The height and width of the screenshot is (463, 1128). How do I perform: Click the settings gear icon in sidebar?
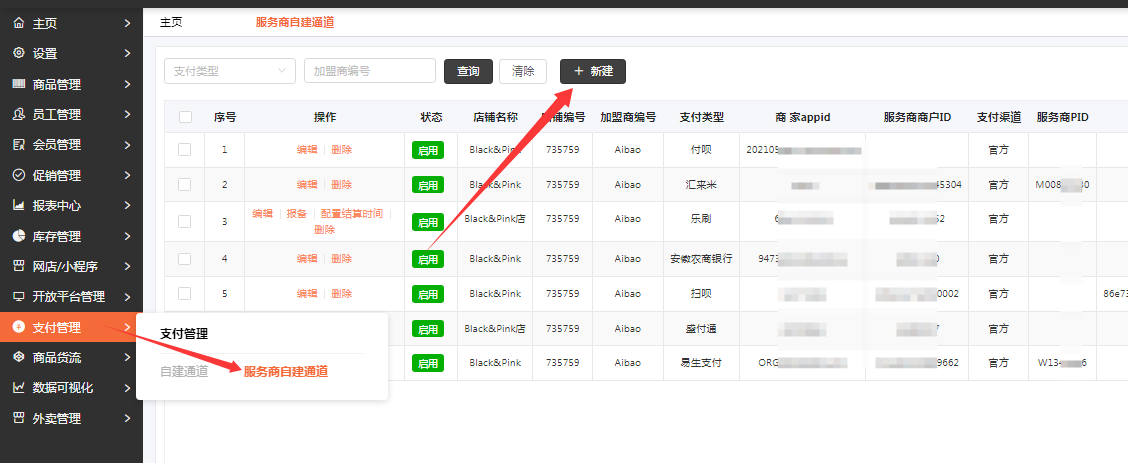pyautogui.click(x=18, y=53)
